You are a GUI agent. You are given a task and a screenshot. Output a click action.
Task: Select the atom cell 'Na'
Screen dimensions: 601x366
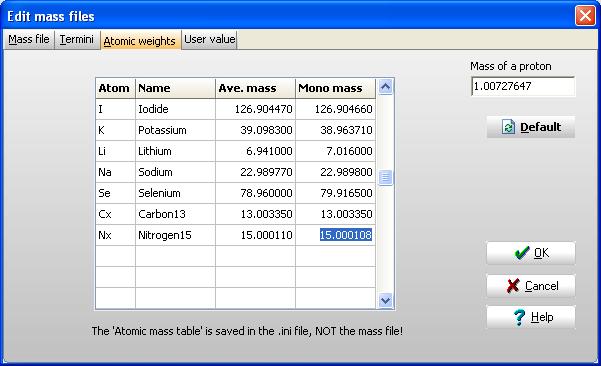(x=115, y=172)
